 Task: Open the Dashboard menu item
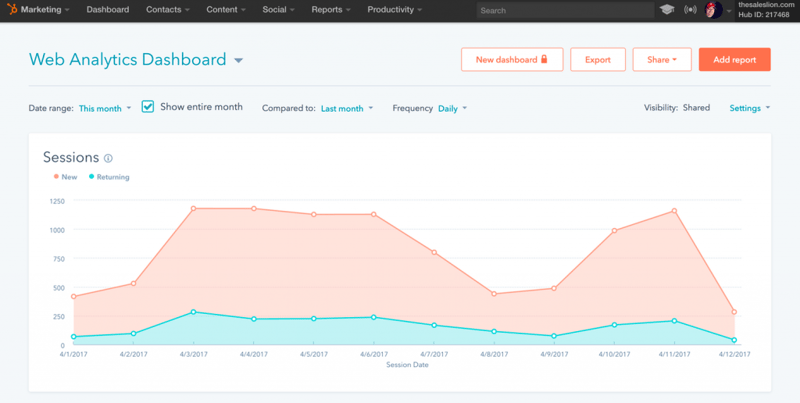[x=108, y=10]
